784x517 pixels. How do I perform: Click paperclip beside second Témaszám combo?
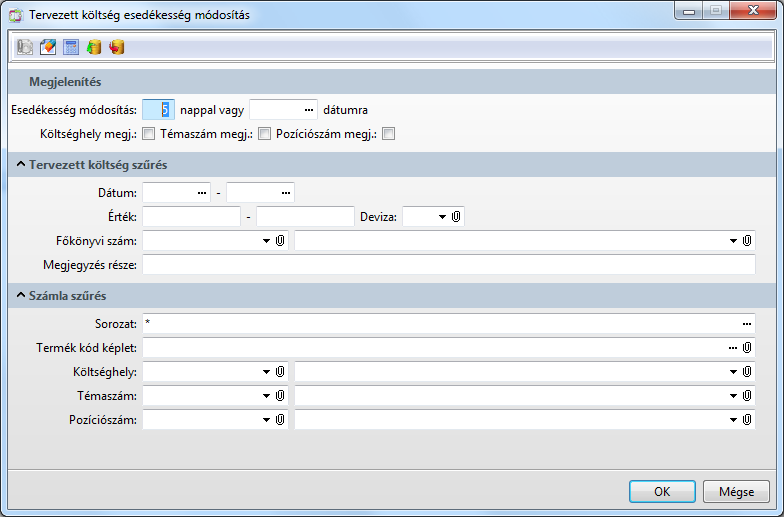pos(747,396)
